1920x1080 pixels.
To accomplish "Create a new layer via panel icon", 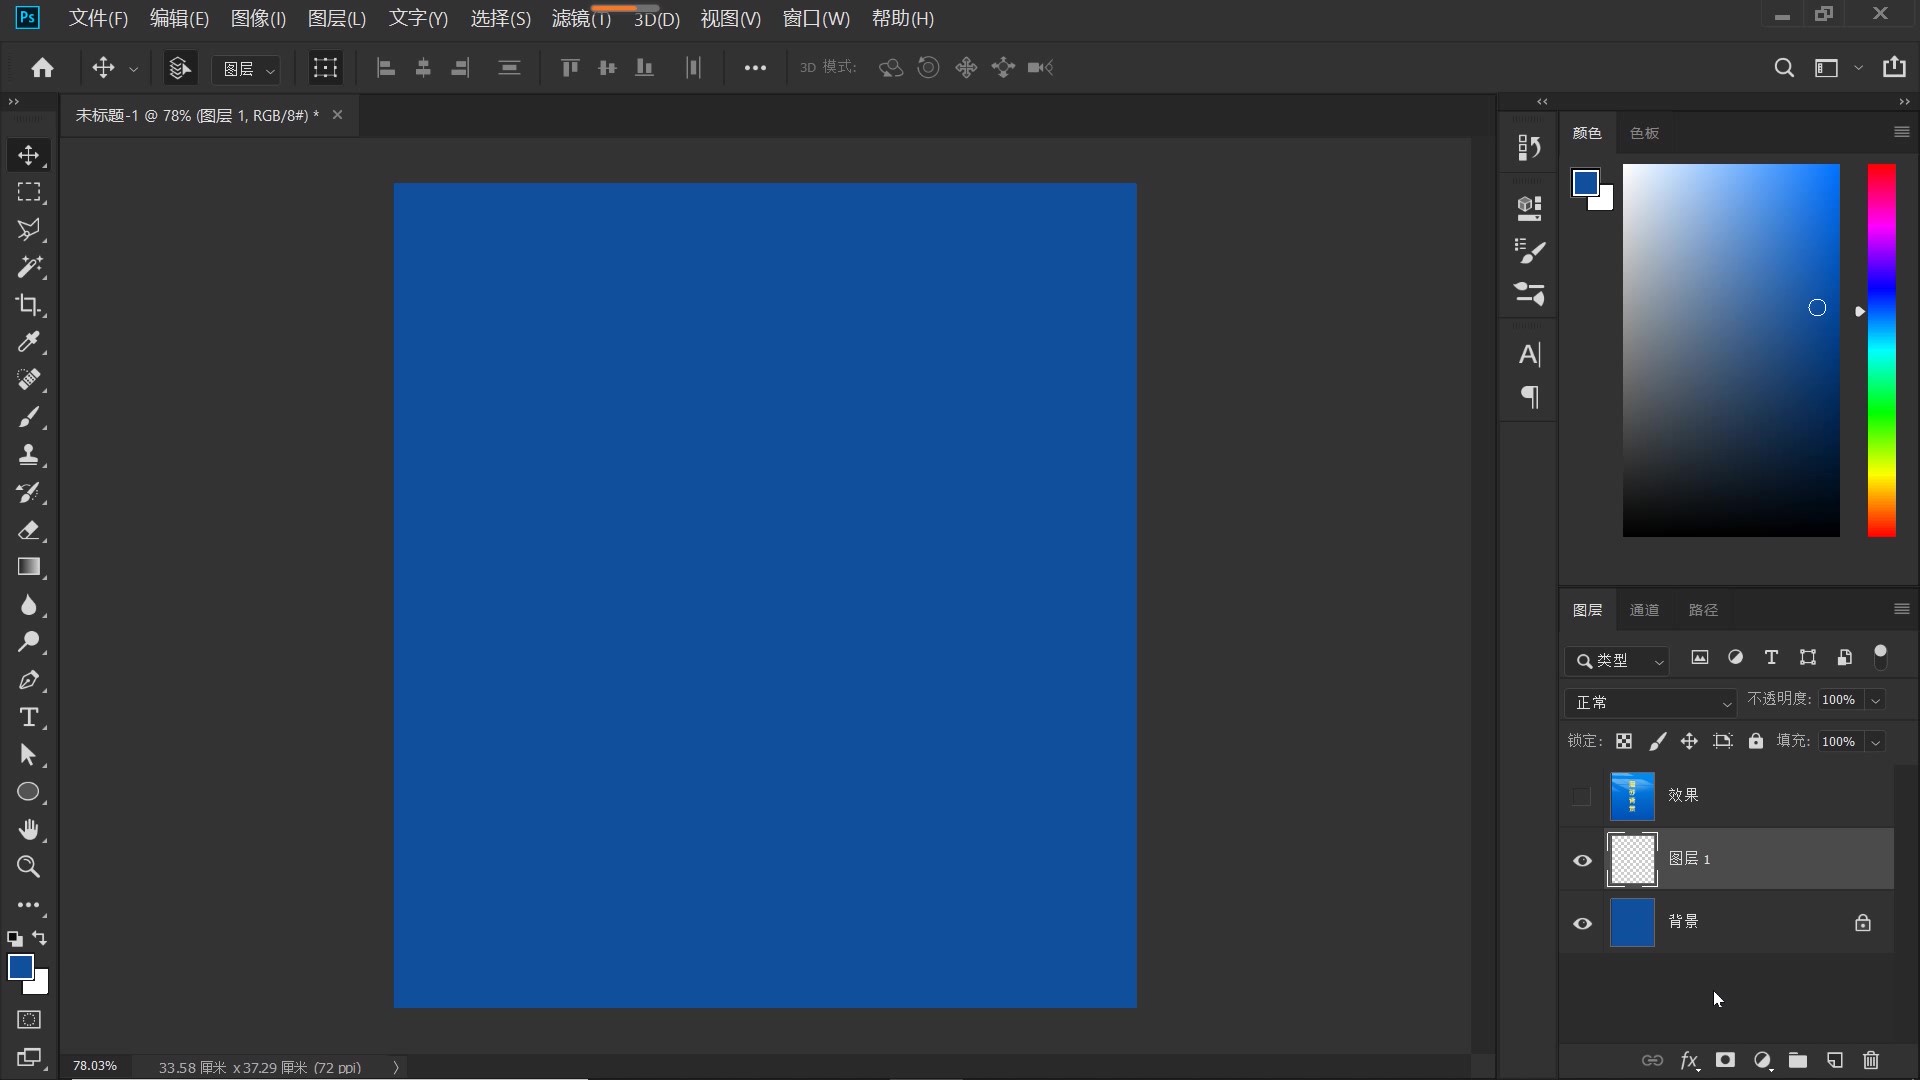I will click(1835, 1060).
